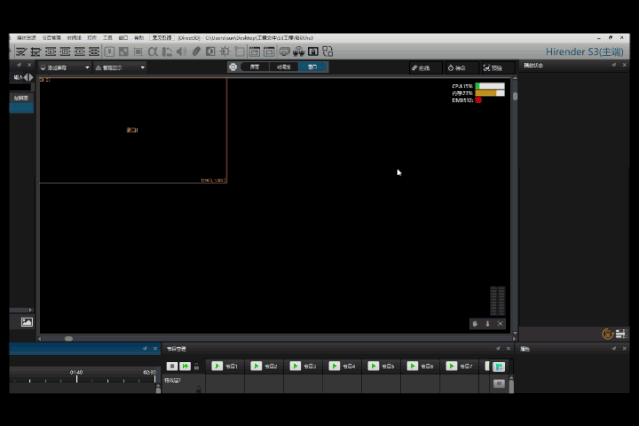Image resolution: width=639 pixels, height=426 pixels.
Task: Click the 01:40 marker on the timeline ruler
Action: (76, 372)
